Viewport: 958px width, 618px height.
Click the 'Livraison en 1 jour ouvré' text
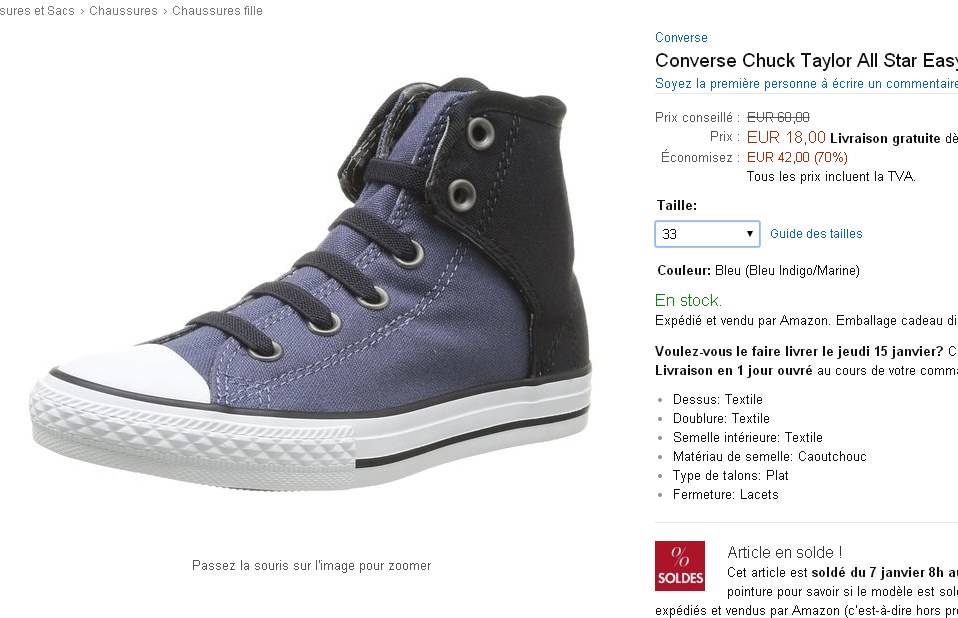coord(734,370)
